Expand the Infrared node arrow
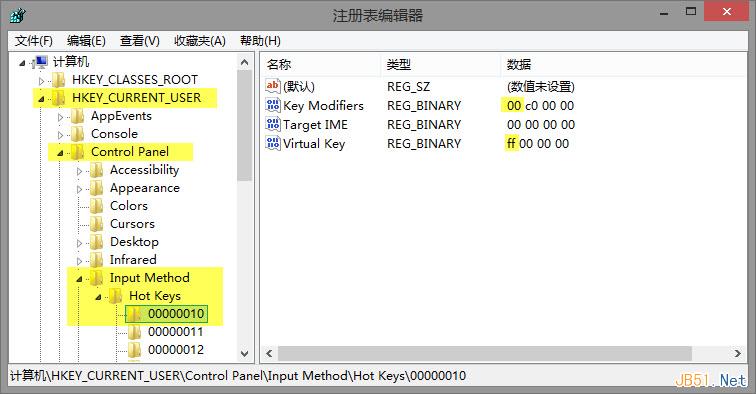The height and width of the screenshot is (394, 756). pyautogui.click(x=80, y=261)
